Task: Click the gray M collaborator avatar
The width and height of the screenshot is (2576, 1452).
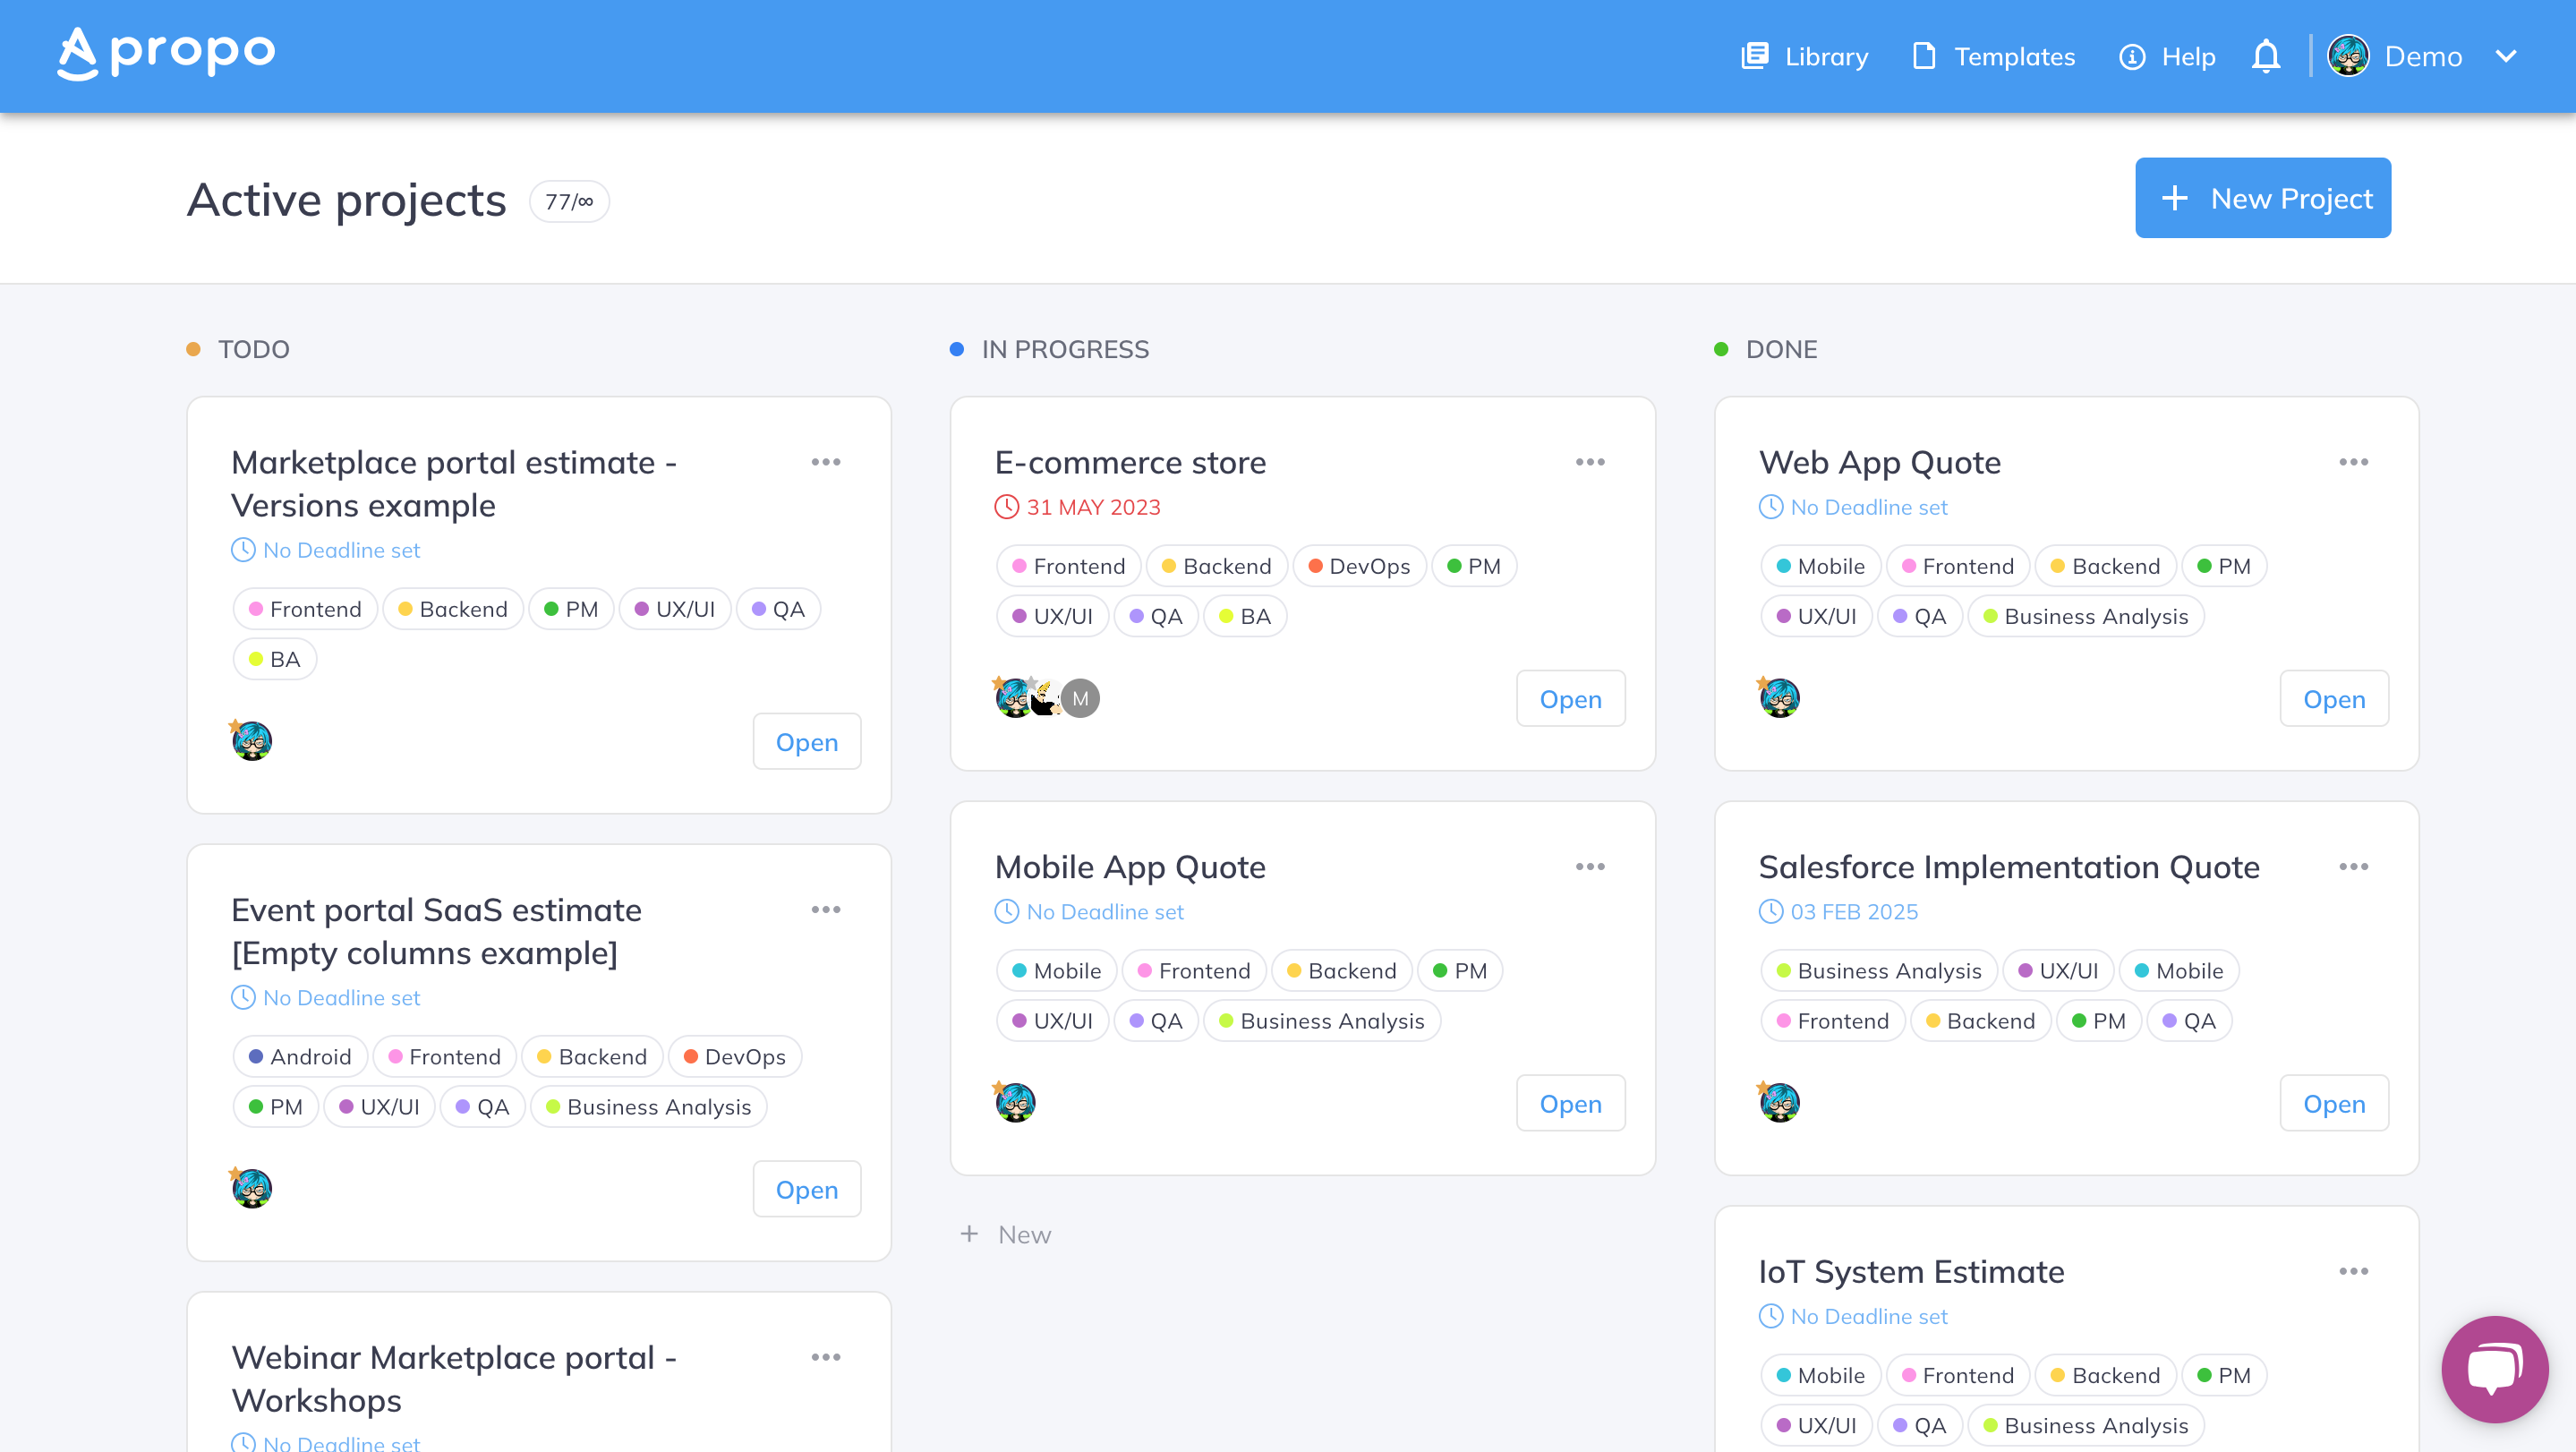Action: [1080, 699]
